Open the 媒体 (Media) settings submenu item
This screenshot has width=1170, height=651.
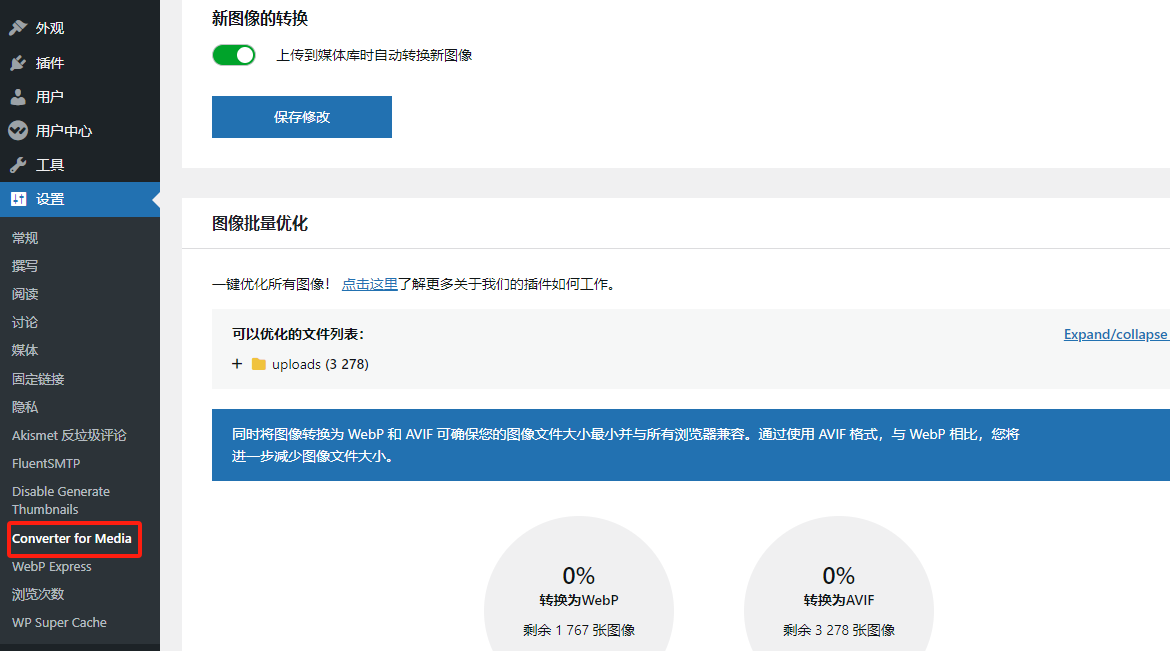[24, 350]
